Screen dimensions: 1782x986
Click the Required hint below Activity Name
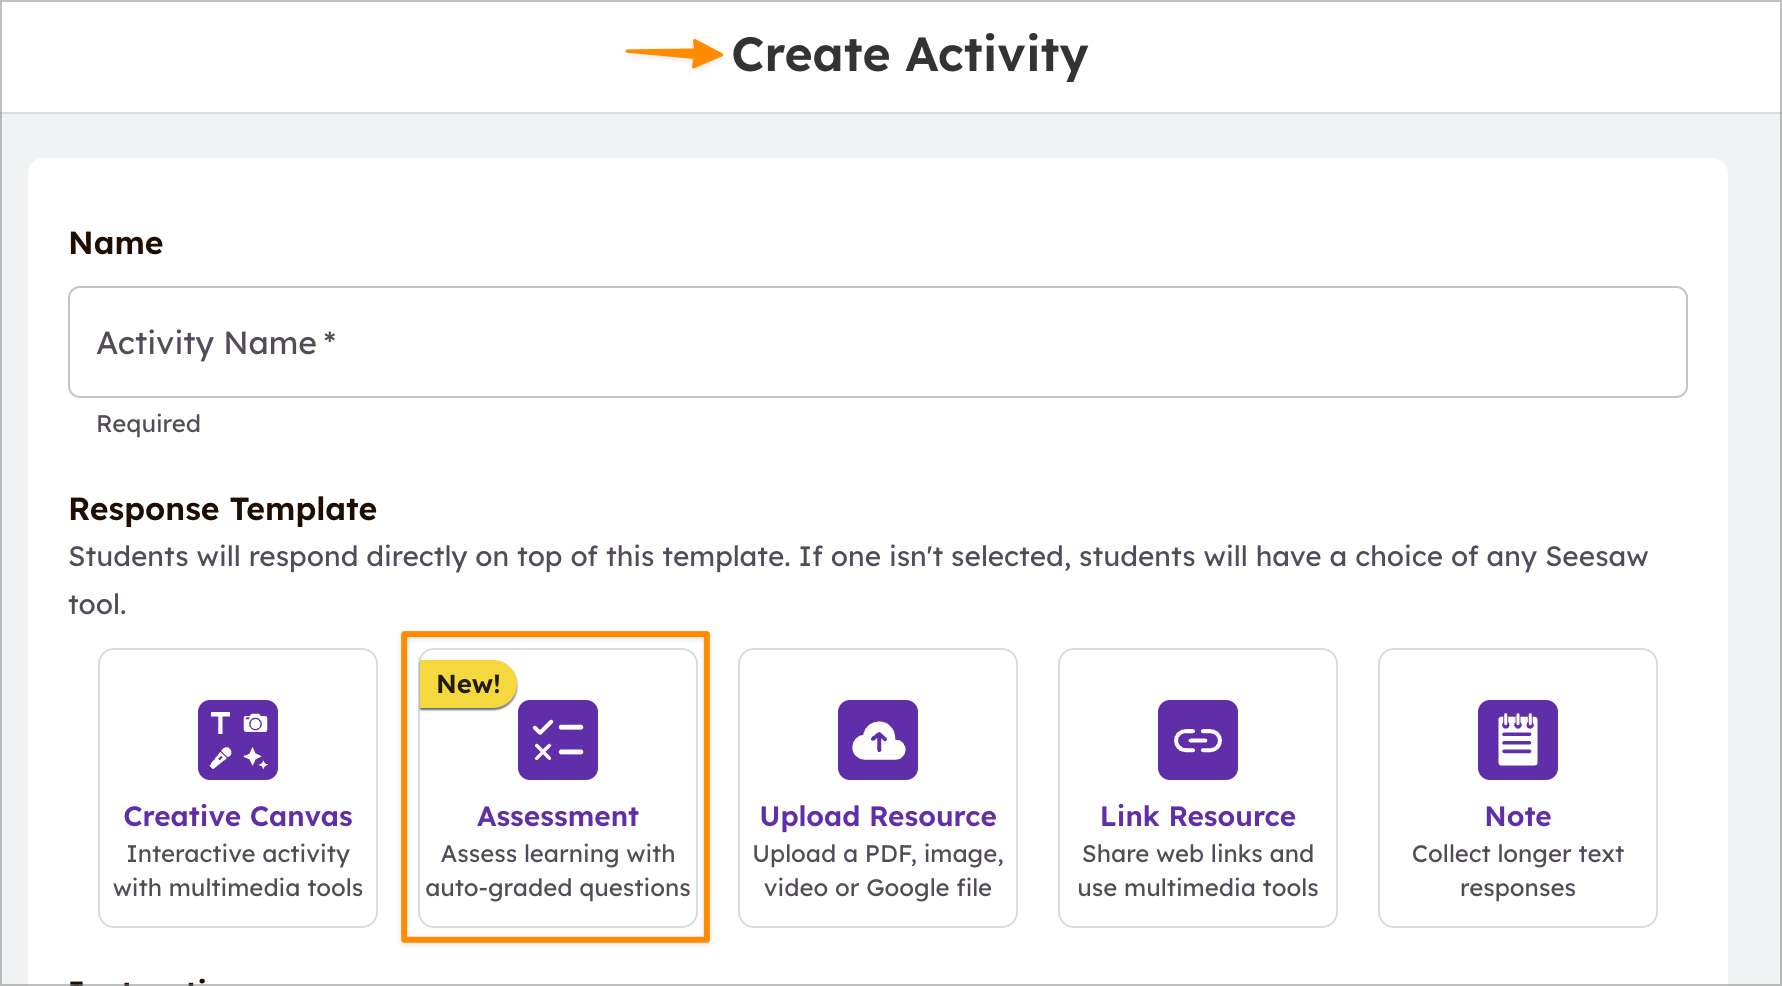pyautogui.click(x=148, y=423)
